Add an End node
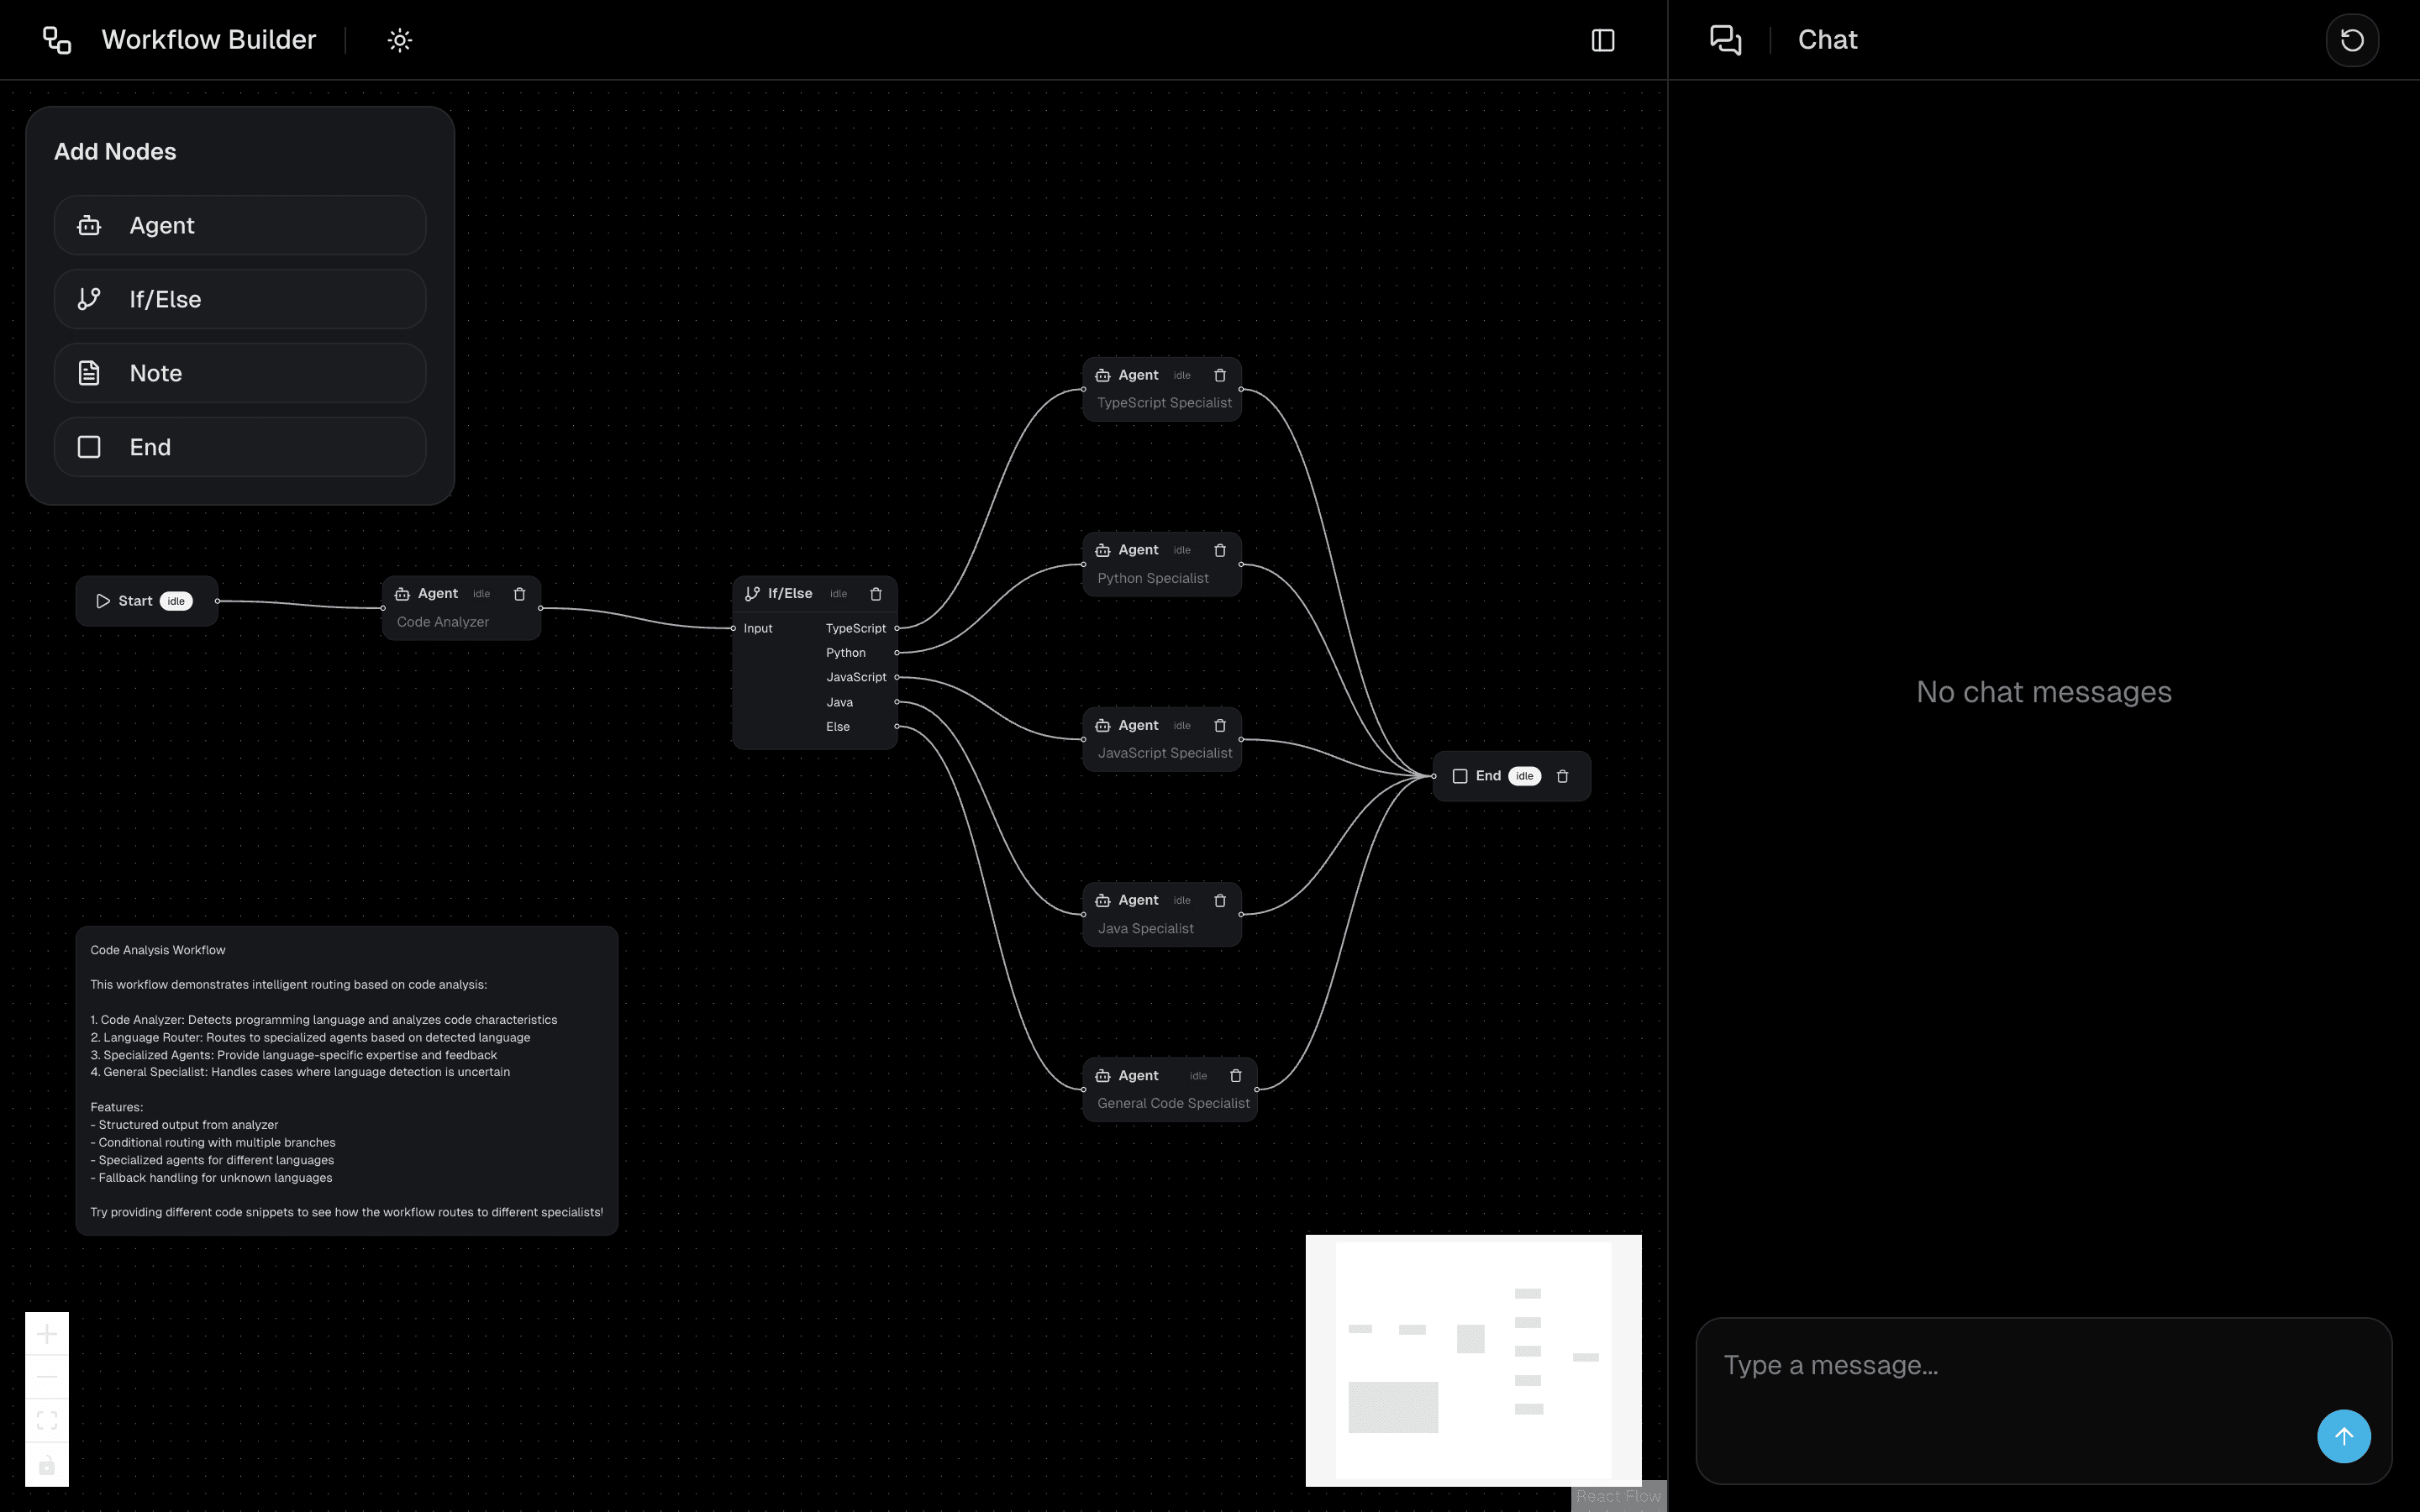 tap(239, 447)
